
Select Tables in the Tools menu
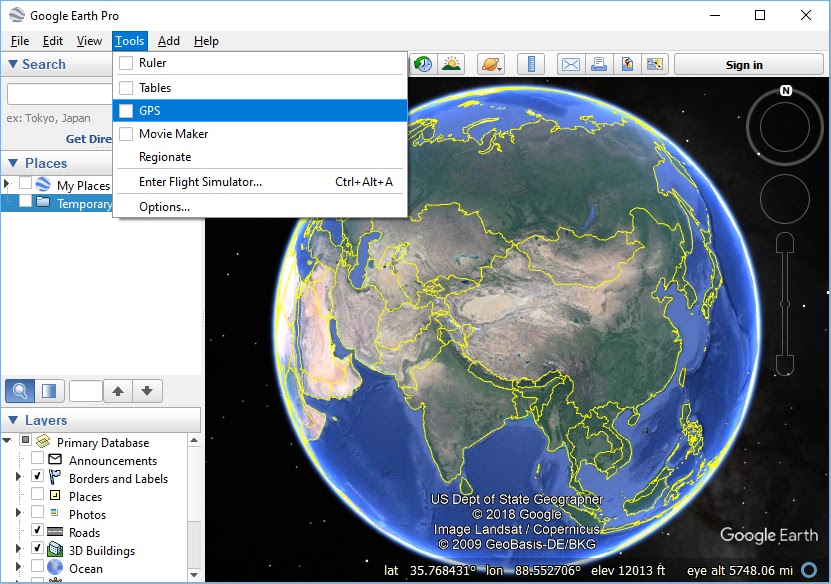pos(260,87)
